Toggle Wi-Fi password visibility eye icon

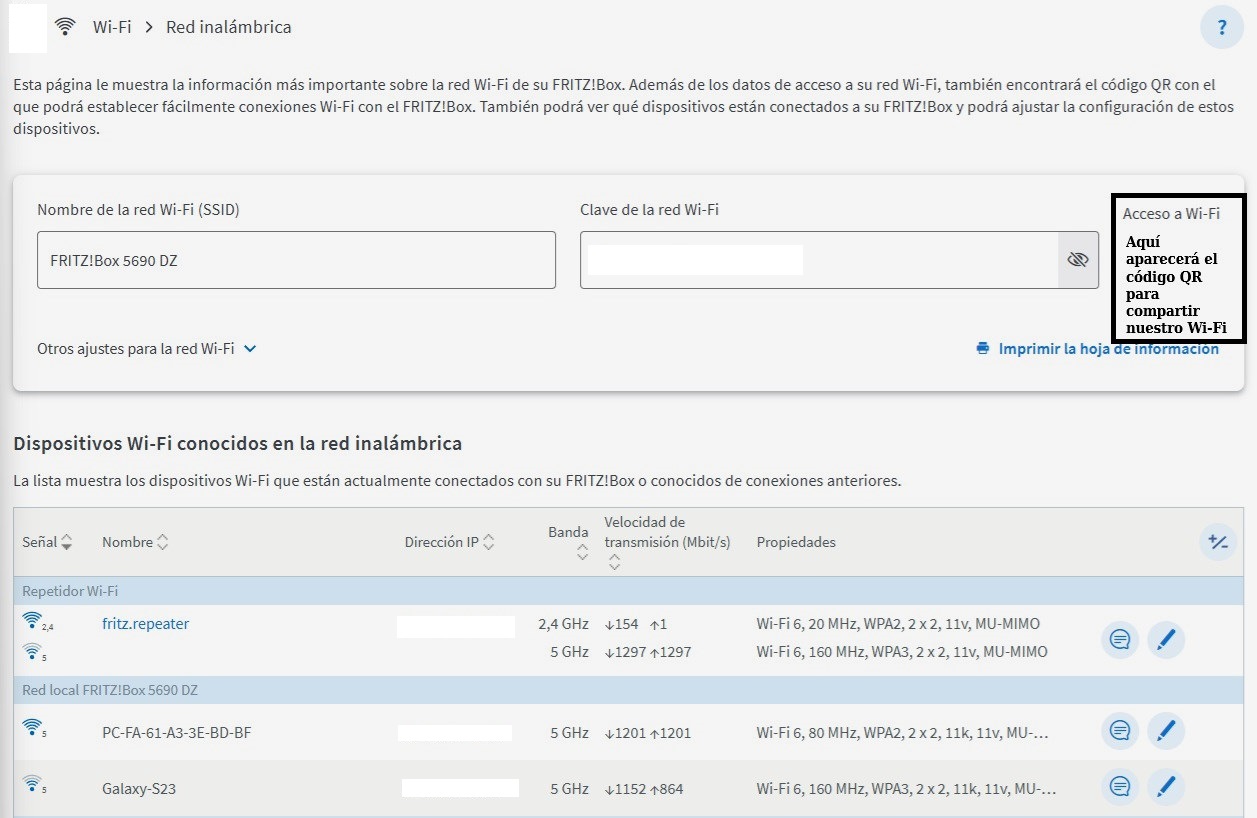tap(1077, 260)
